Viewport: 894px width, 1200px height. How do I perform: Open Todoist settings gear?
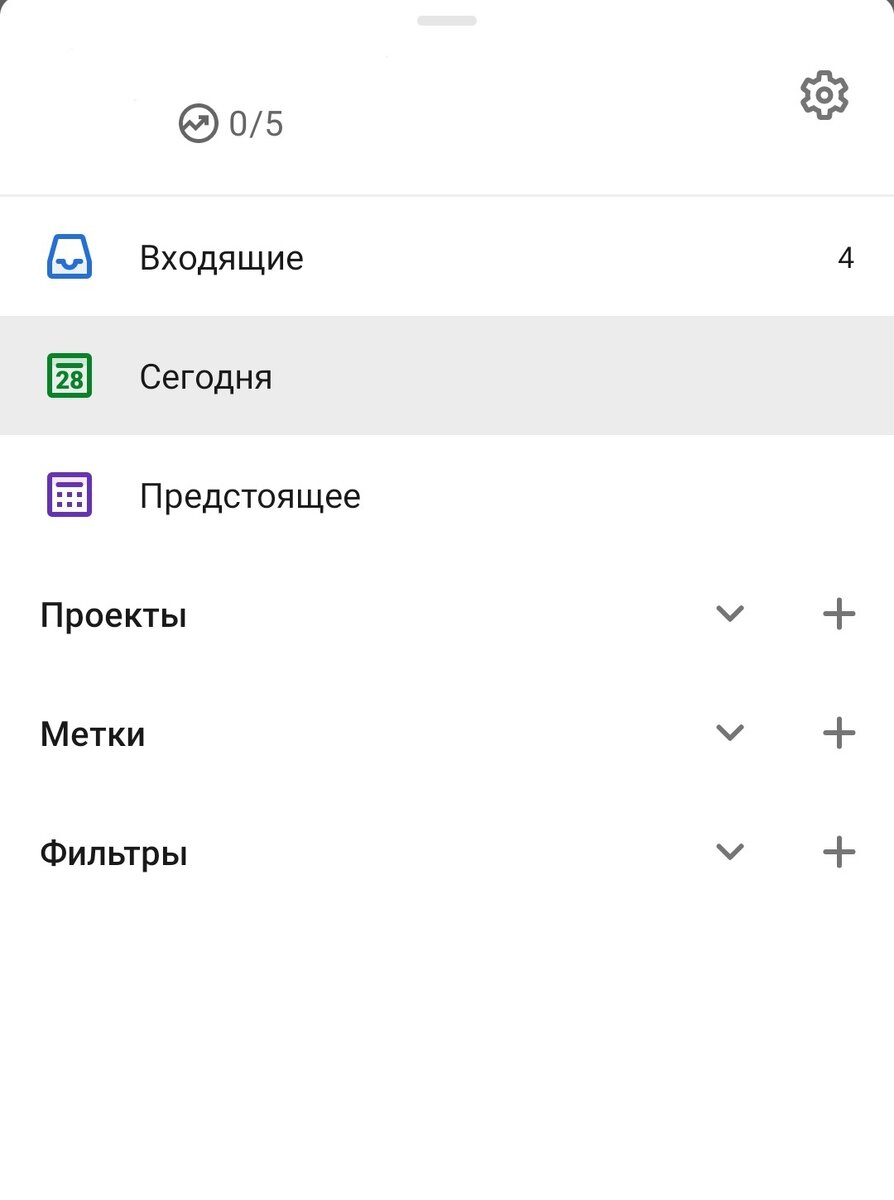(823, 95)
